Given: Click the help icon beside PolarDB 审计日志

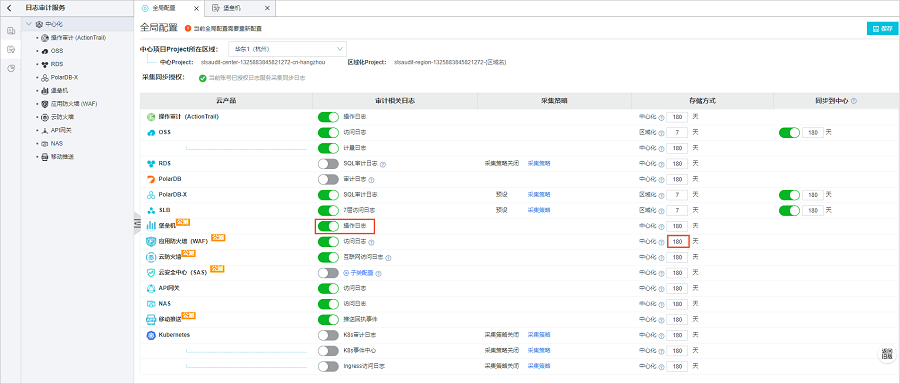Looking at the screenshot, I should pos(371,180).
